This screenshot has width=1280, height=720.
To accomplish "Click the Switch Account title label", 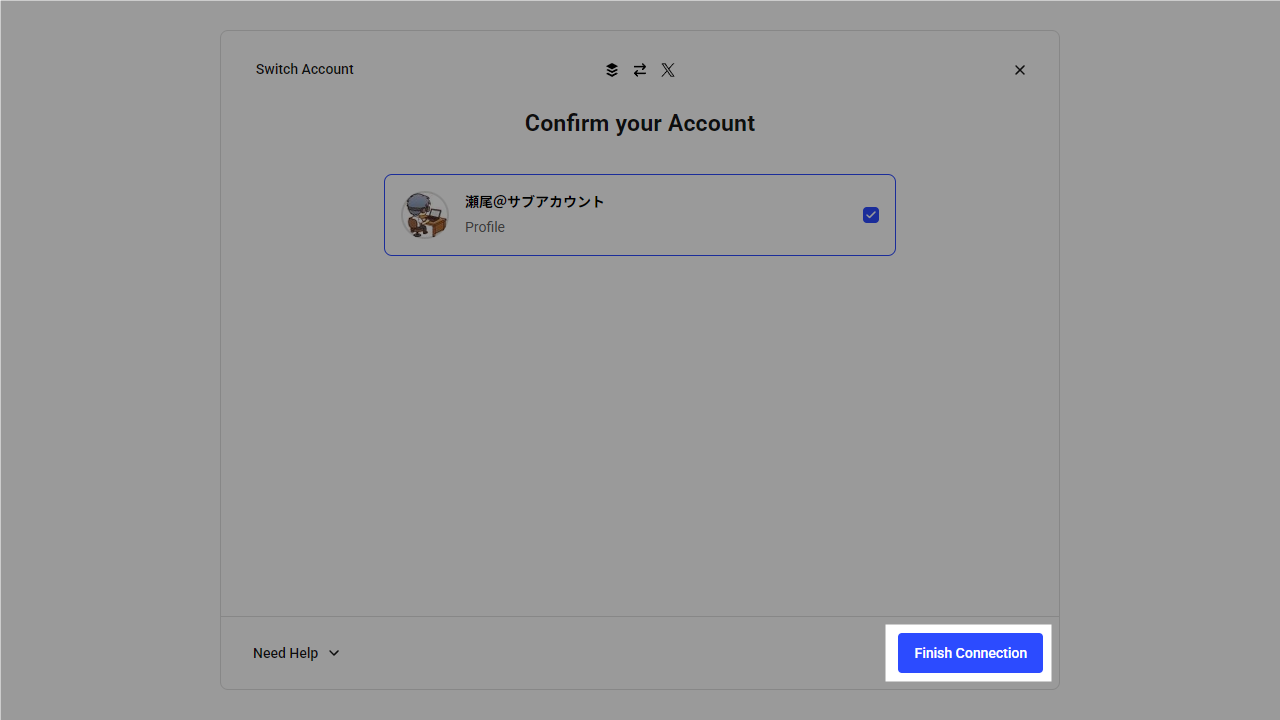I will click(x=305, y=69).
